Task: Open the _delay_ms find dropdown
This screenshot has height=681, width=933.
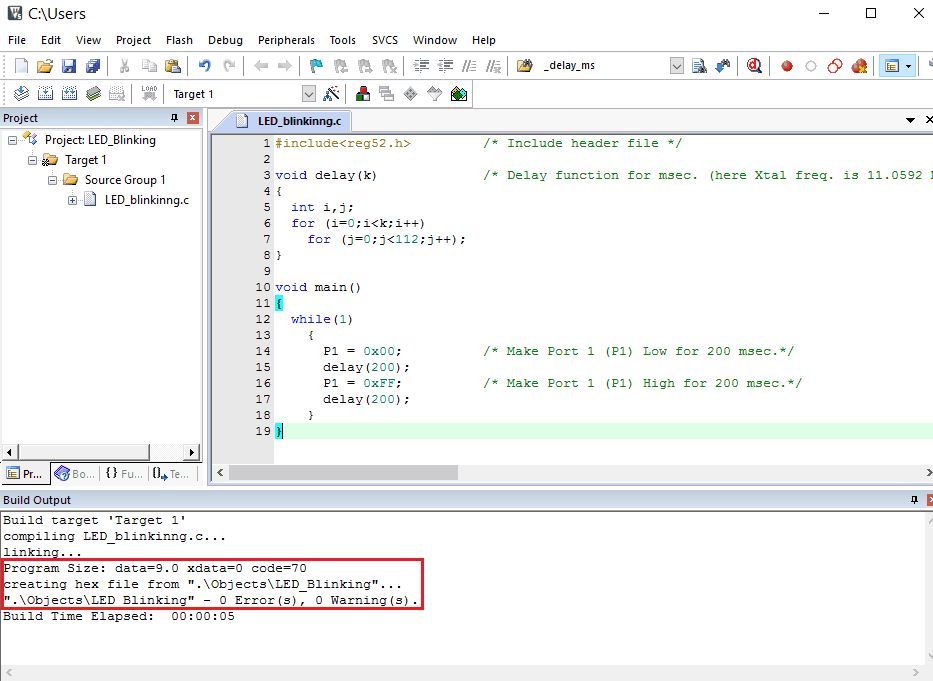Action: [676, 66]
